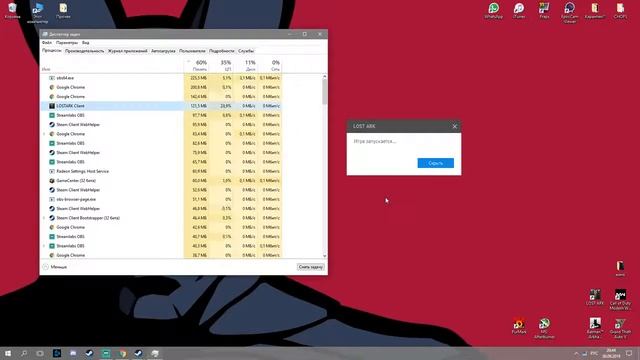
Task: Select the EpocCam Viewer desktop icon
Action: pyautogui.click(x=569, y=12)
